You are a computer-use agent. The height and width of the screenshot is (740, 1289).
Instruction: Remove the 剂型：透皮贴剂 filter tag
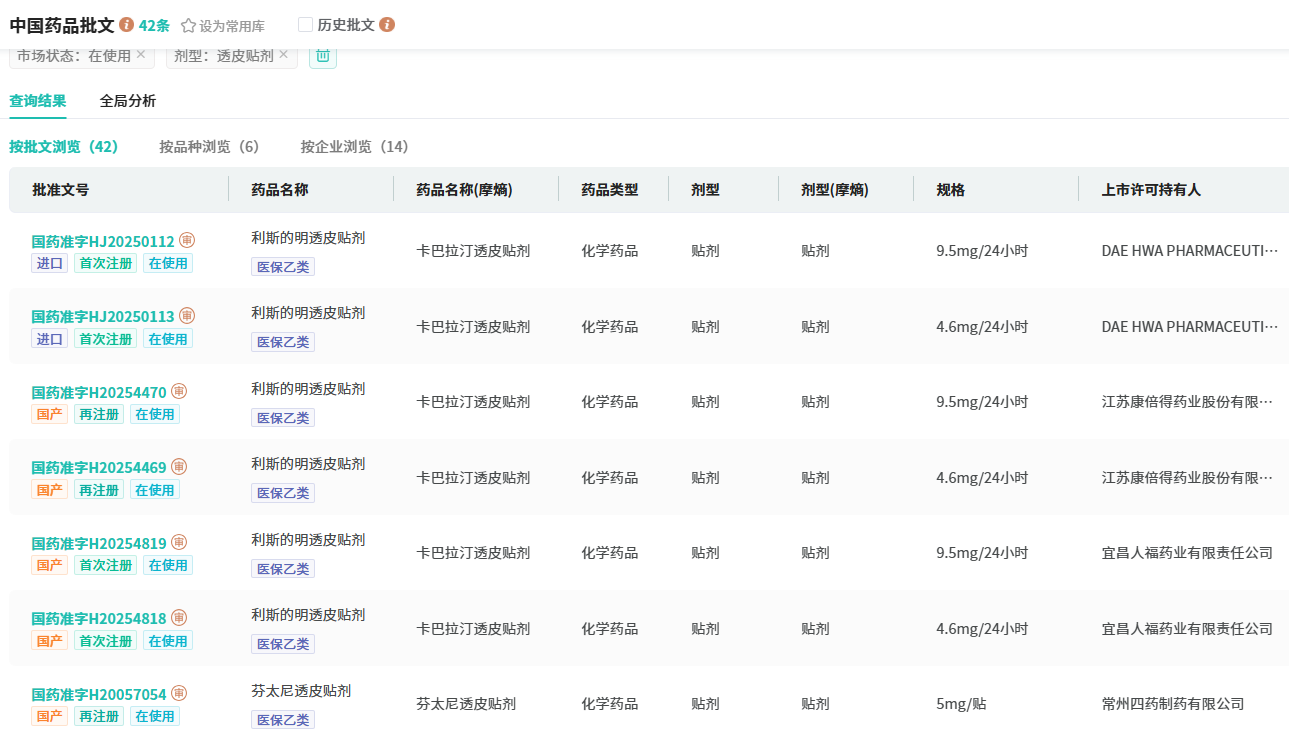pyautogui.click(x=283, y=55)
